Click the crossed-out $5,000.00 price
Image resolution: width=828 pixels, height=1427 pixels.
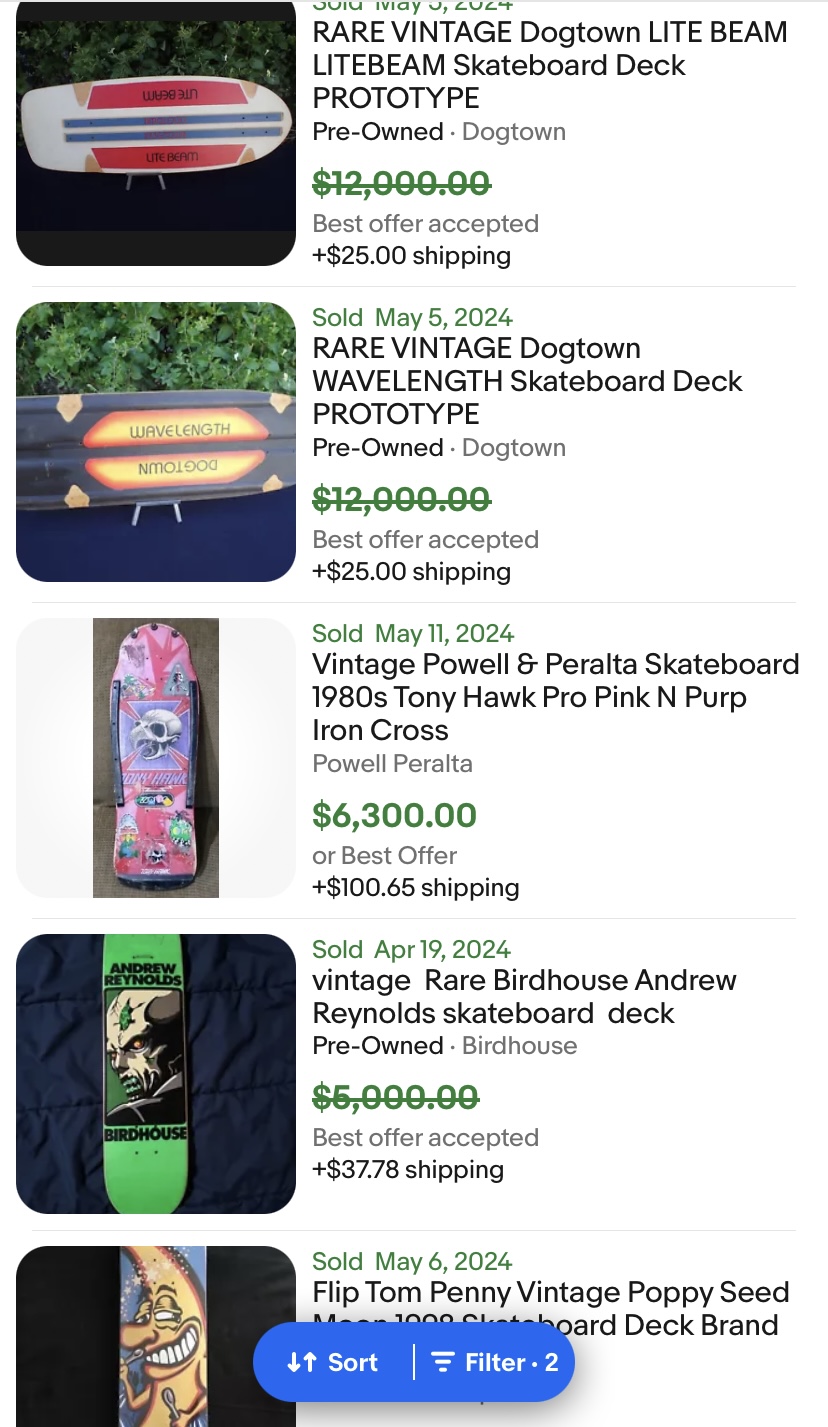click(395, 1097)
